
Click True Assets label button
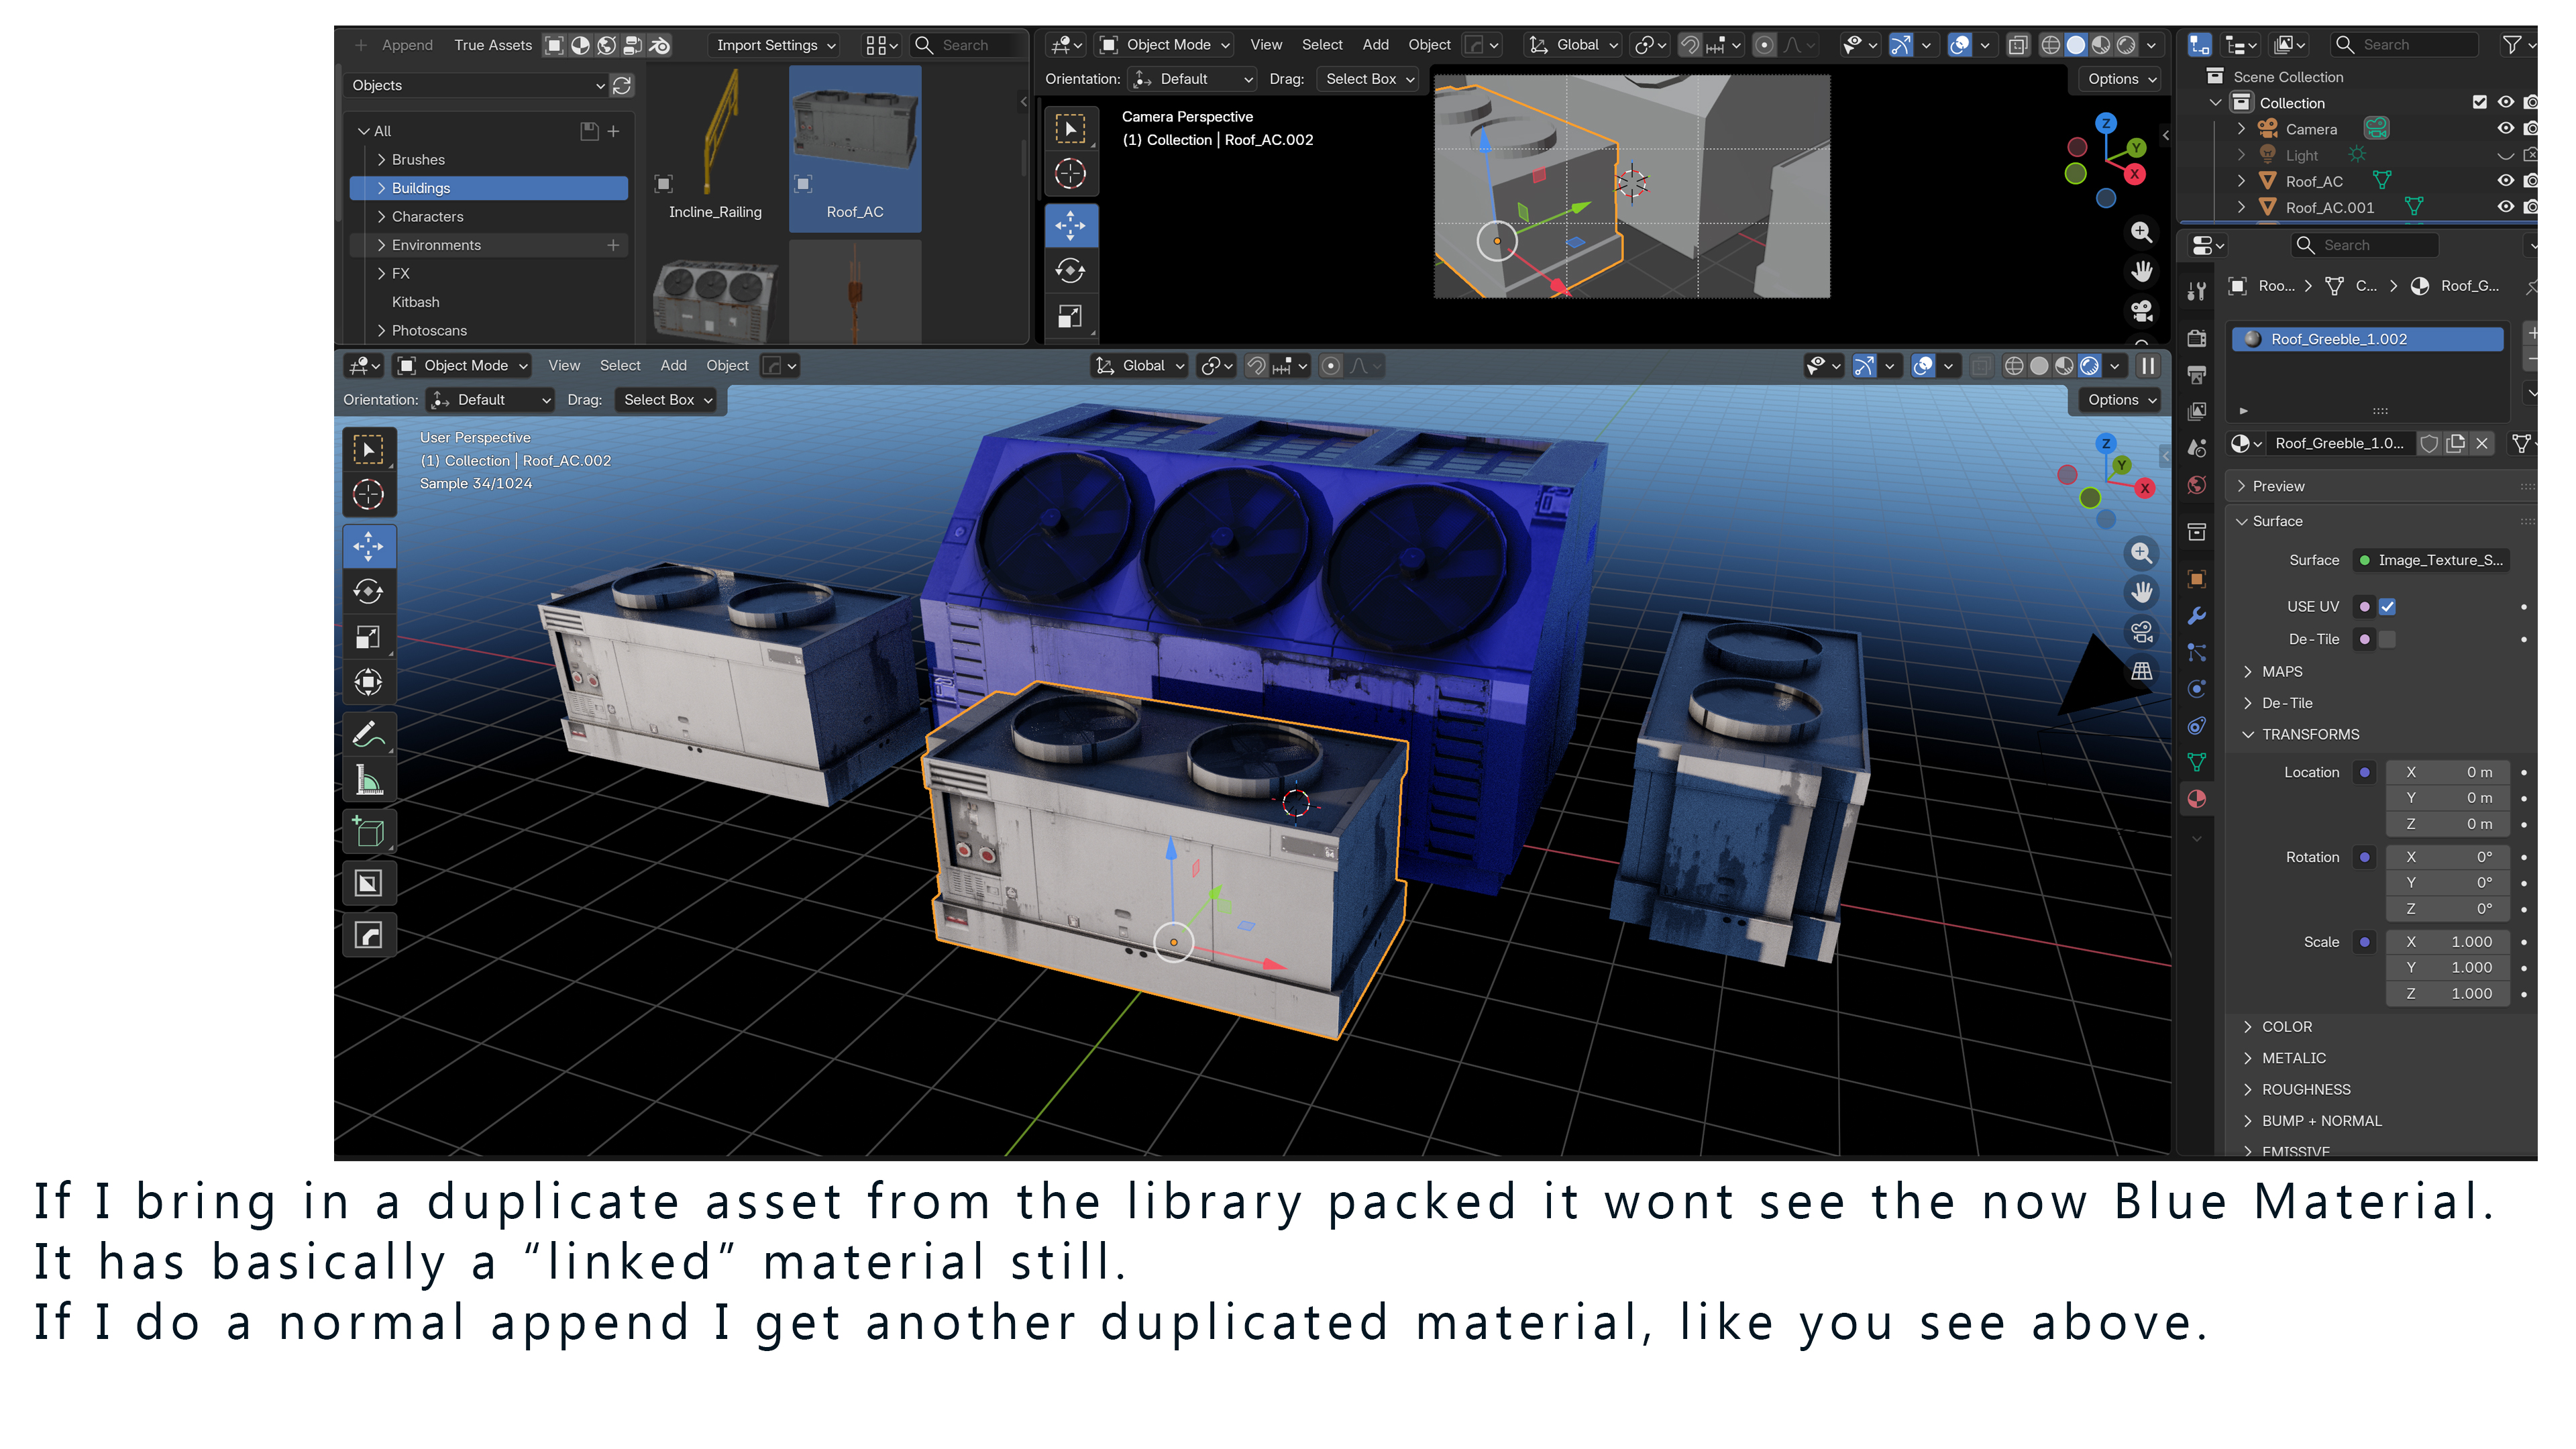click(x=493, y=45)
